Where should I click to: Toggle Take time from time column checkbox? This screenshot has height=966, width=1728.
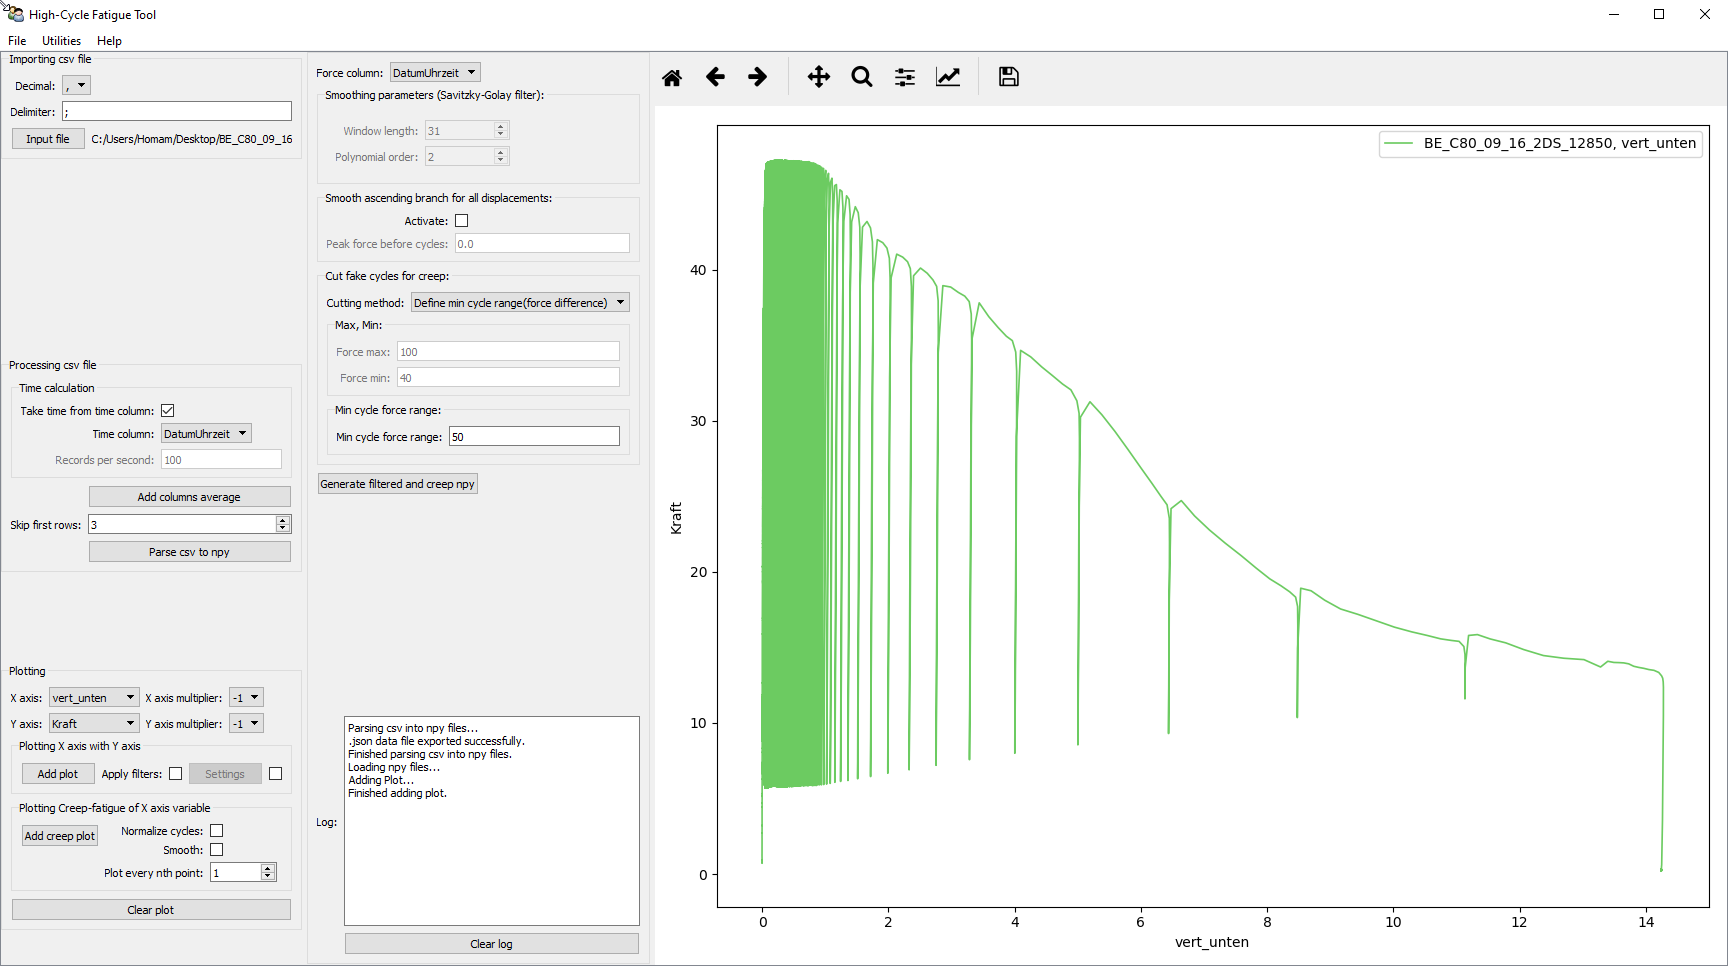coord(168,411)
